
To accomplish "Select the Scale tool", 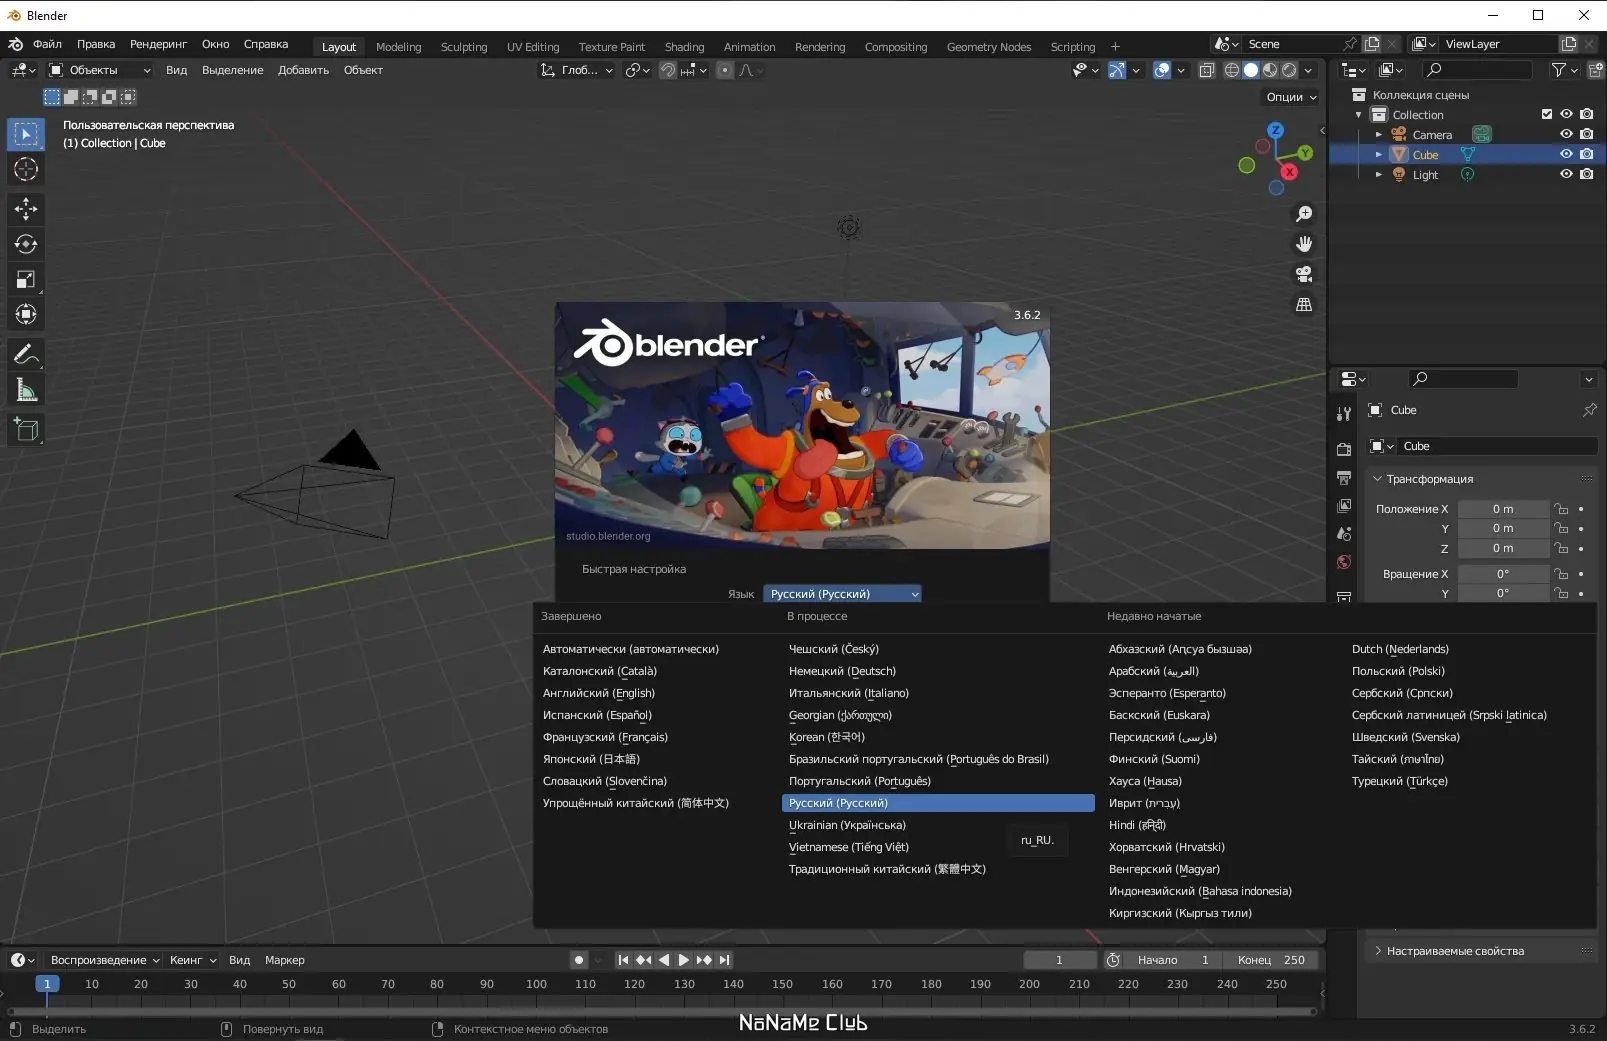I will [x=26, y=280].
